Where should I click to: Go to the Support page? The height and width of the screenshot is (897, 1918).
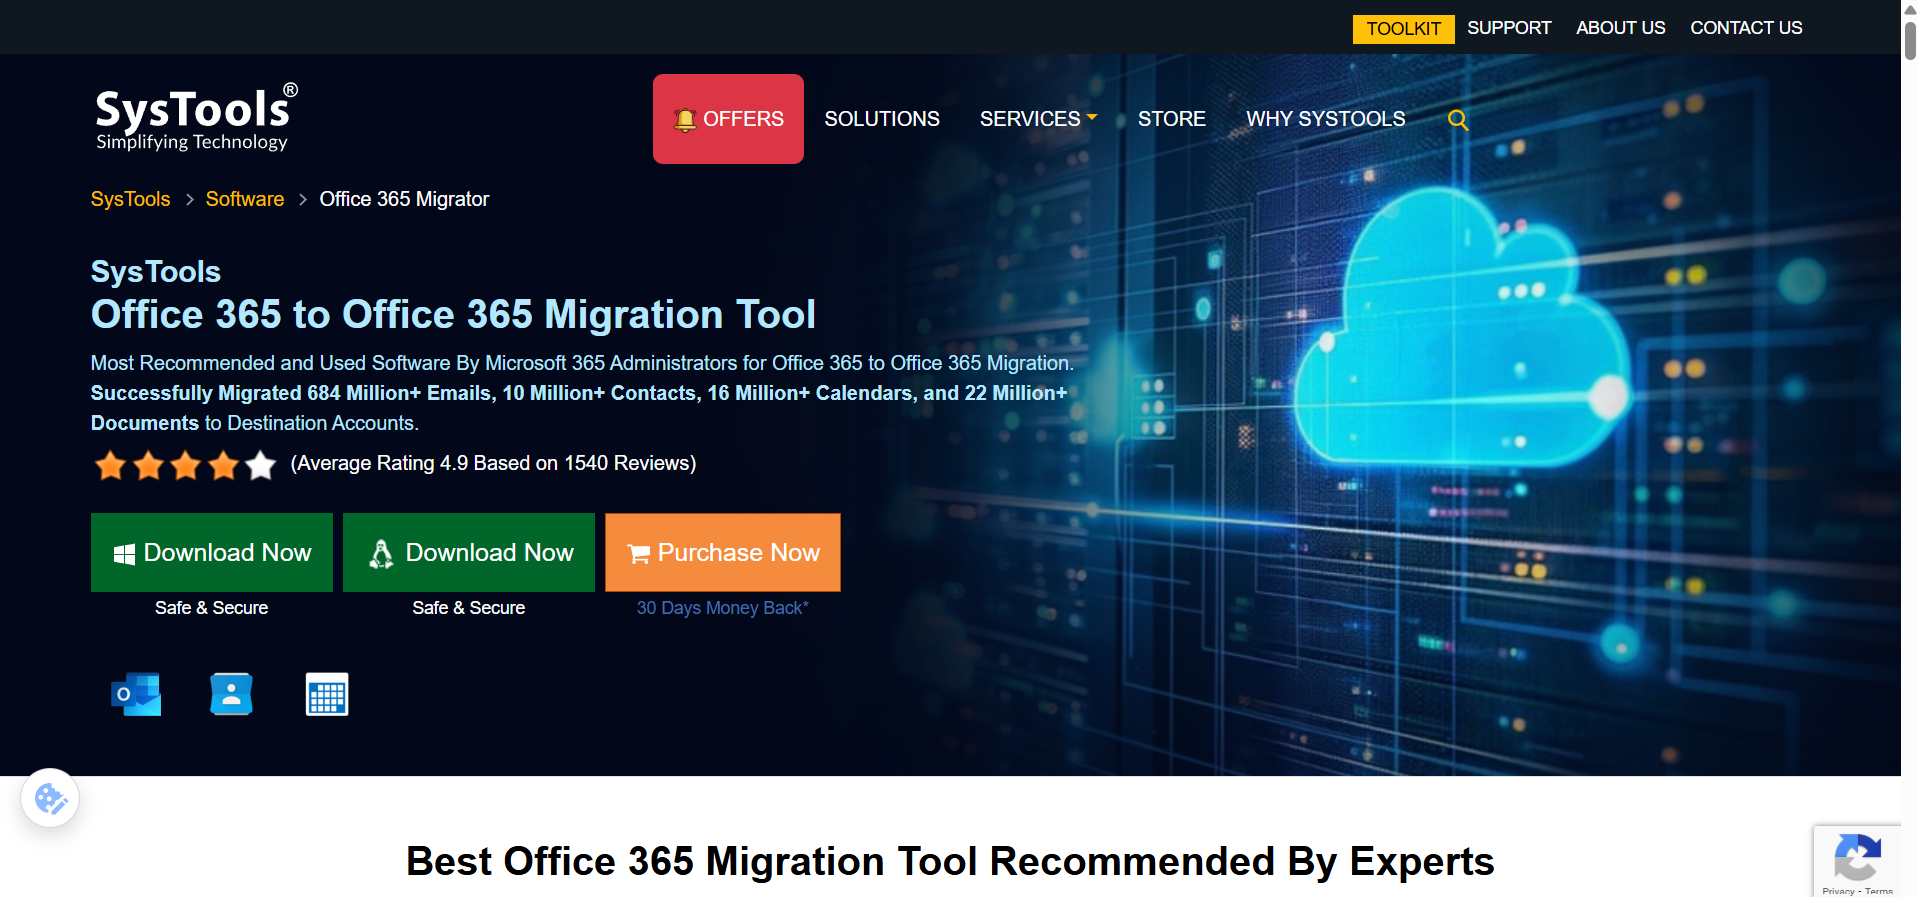coord(1508,28)
